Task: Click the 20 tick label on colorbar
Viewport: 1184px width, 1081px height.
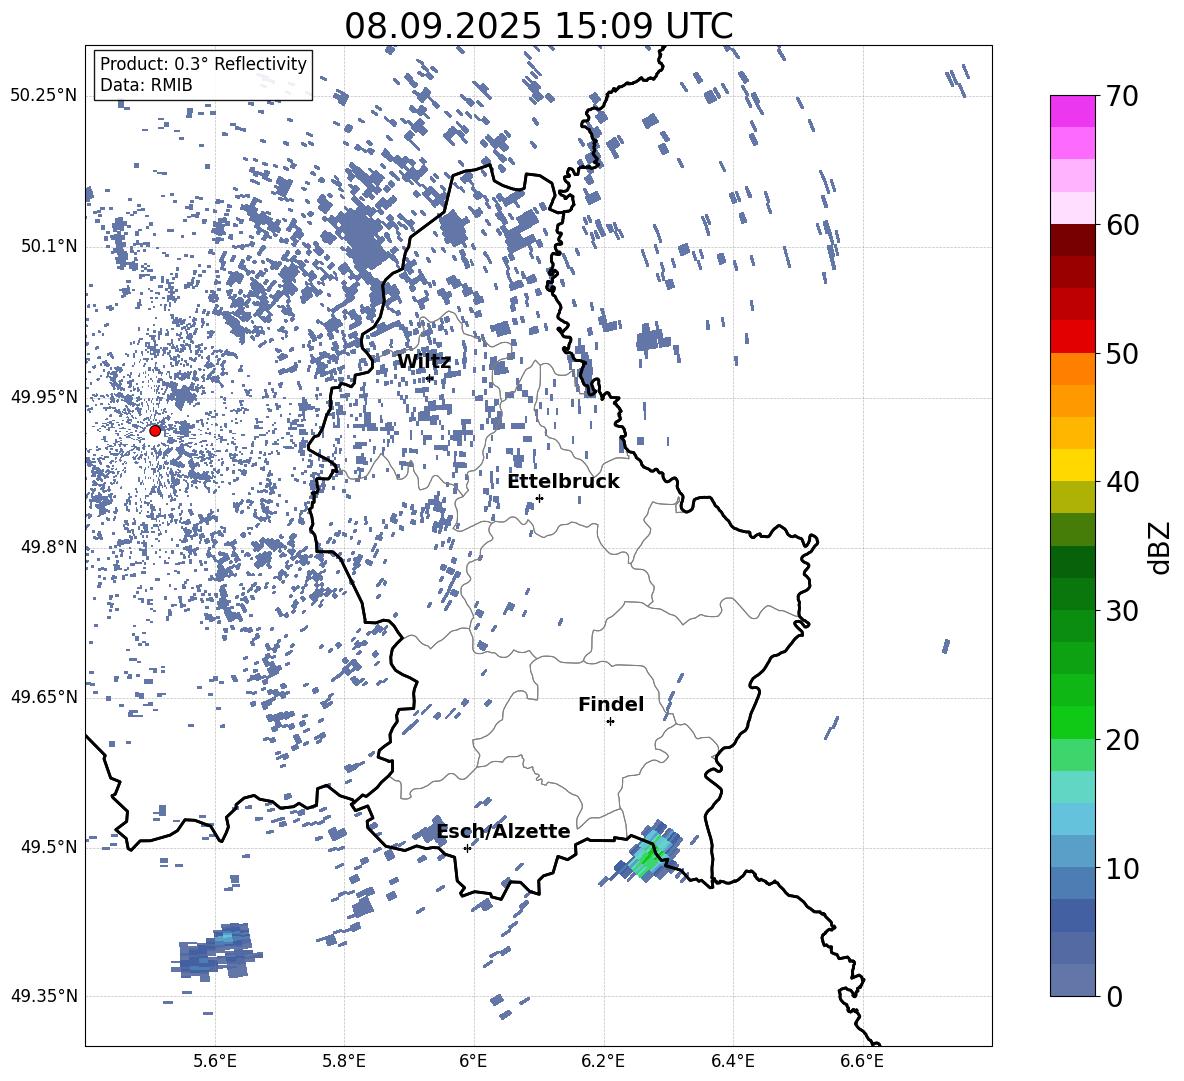Action: pos(1122,740)
